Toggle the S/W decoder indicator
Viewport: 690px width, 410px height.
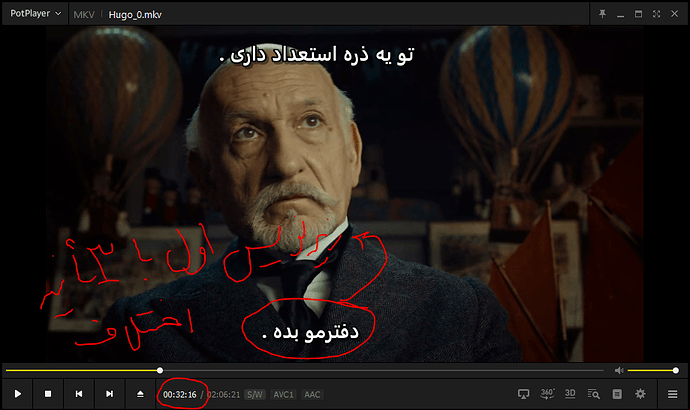pos(255,395)
